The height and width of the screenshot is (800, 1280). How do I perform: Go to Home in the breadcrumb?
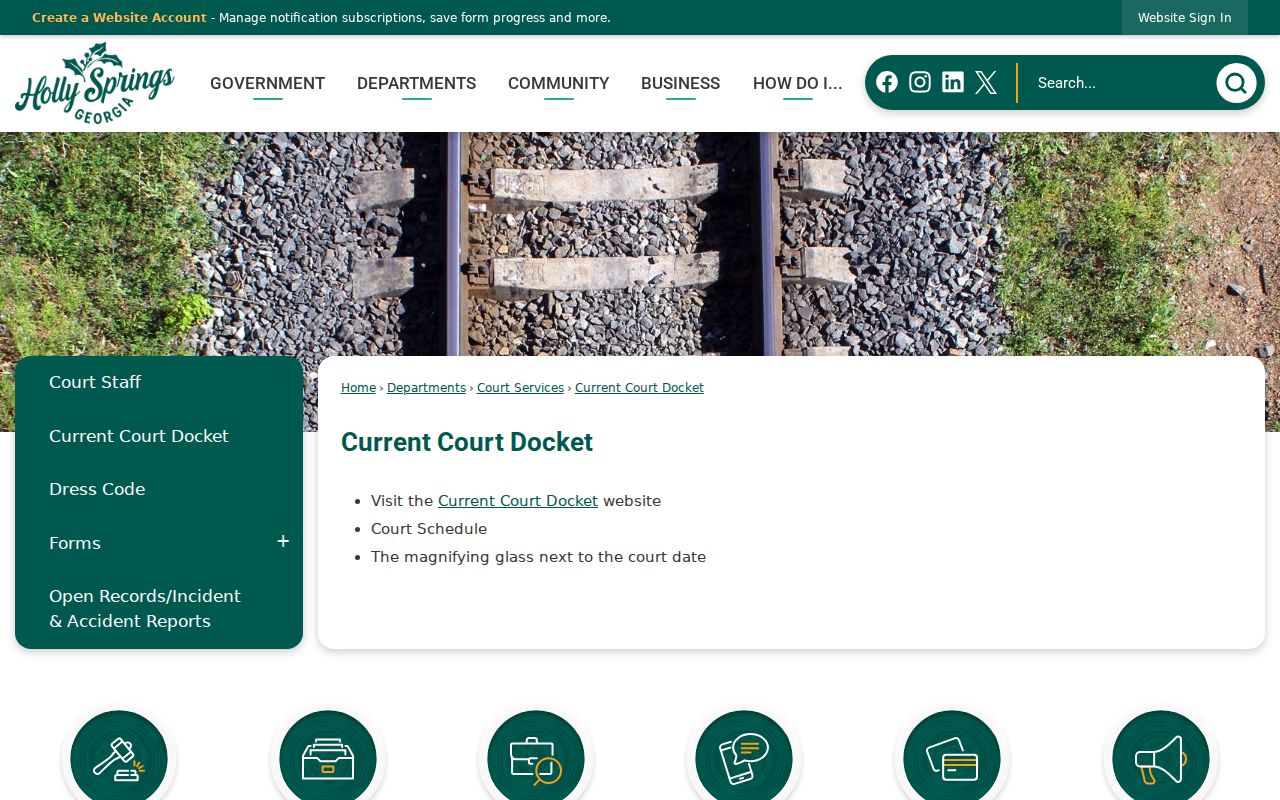point(358,388)
